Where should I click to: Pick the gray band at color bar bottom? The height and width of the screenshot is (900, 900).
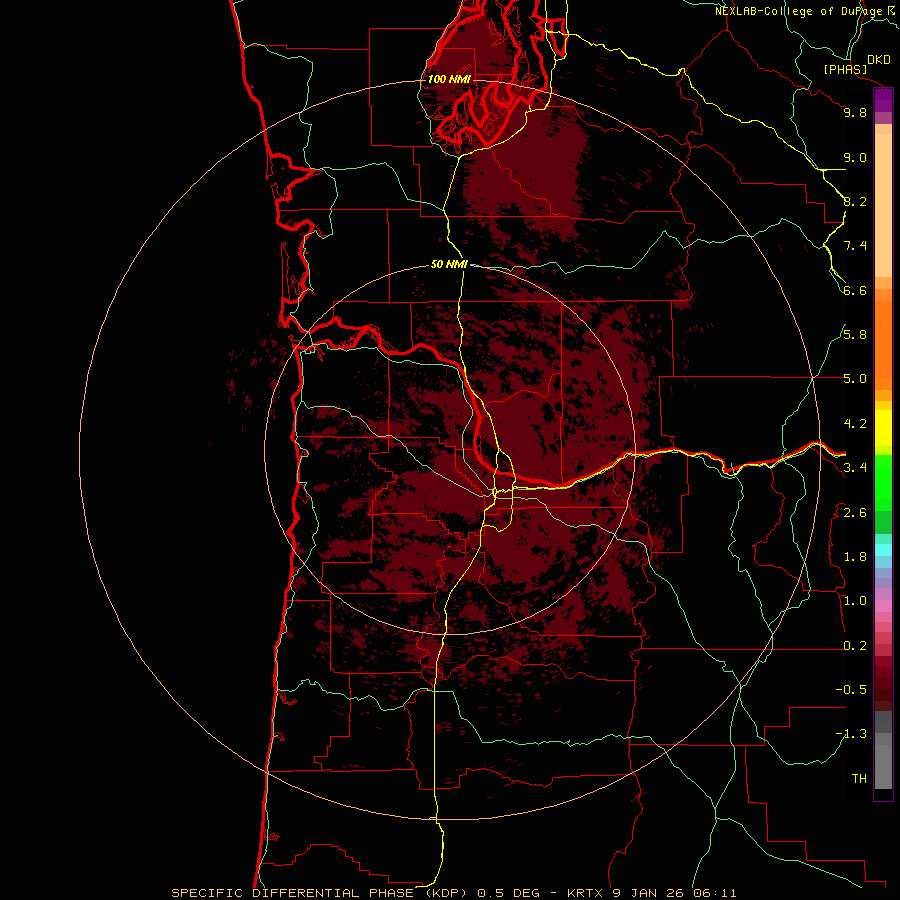[x=883, y=763]
